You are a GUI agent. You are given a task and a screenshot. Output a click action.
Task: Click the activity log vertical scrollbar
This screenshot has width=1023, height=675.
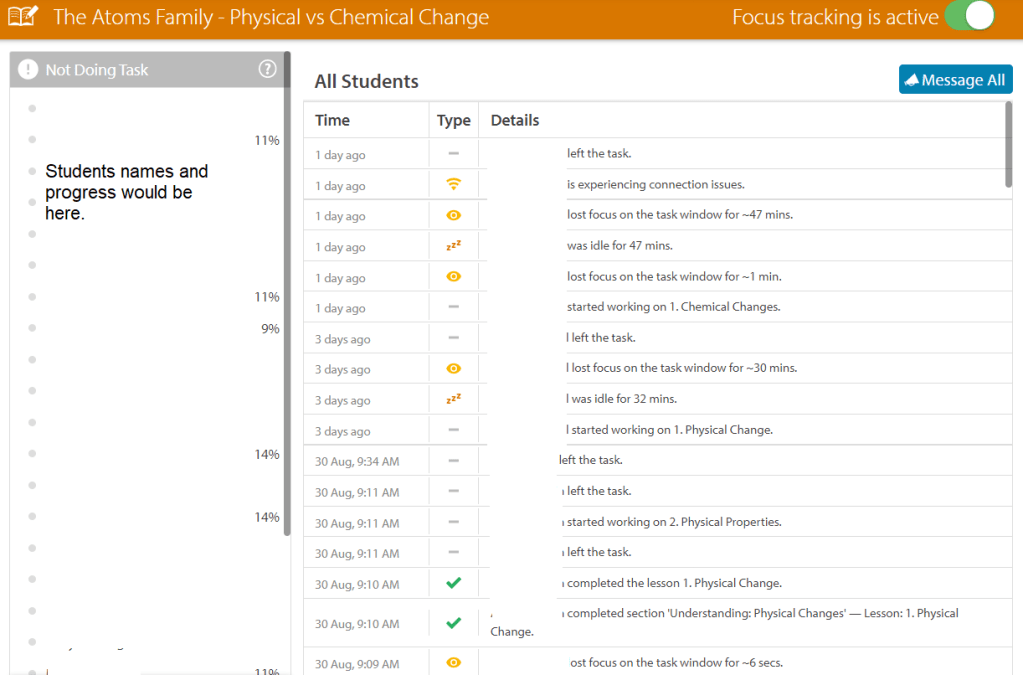coord(1008,145)
